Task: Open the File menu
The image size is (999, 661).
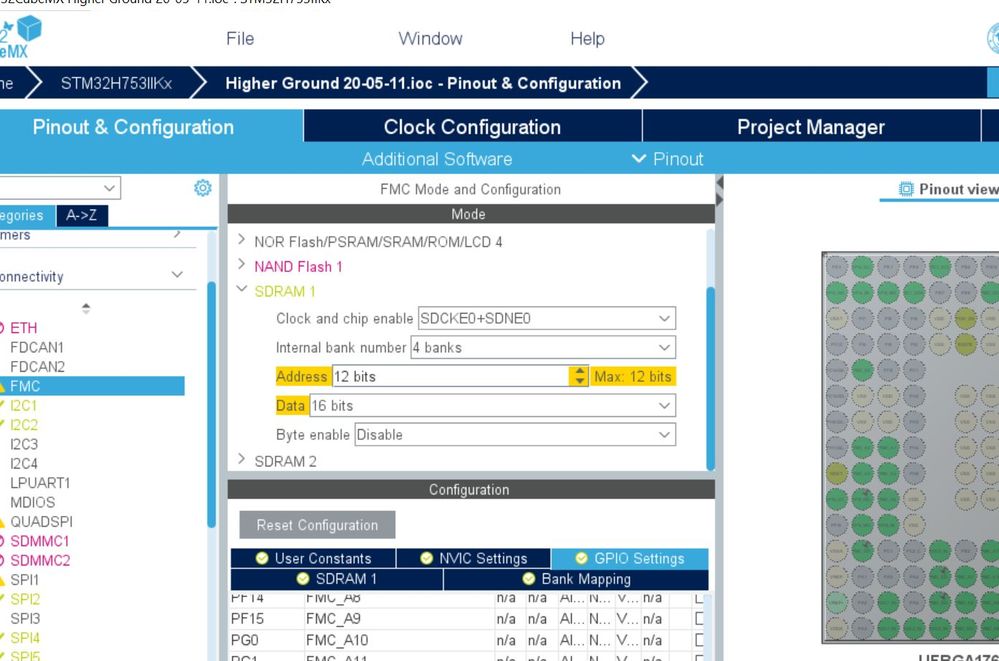Action: (x=240, y=39)
